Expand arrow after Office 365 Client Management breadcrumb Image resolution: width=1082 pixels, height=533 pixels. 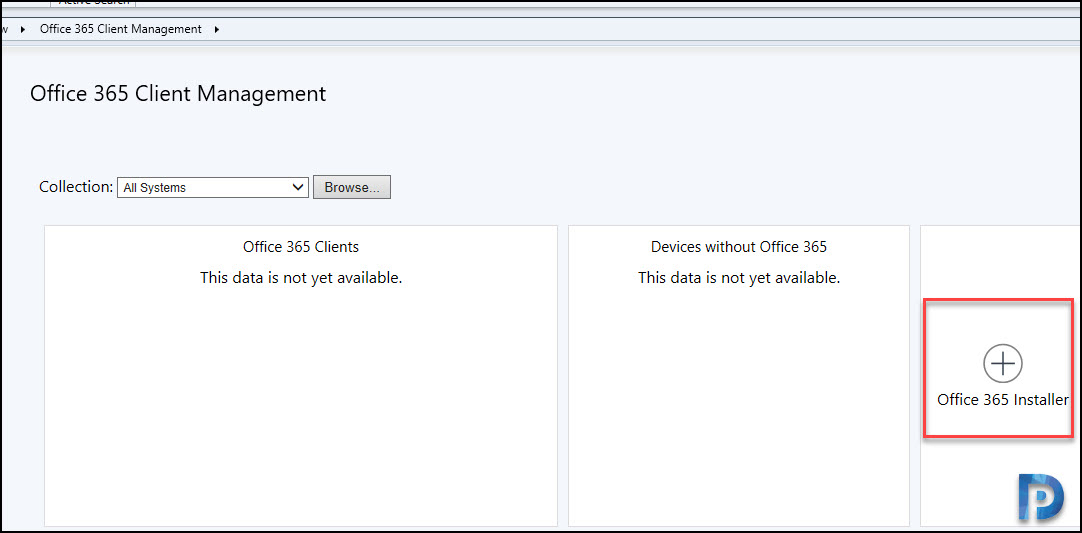(217, 30)
